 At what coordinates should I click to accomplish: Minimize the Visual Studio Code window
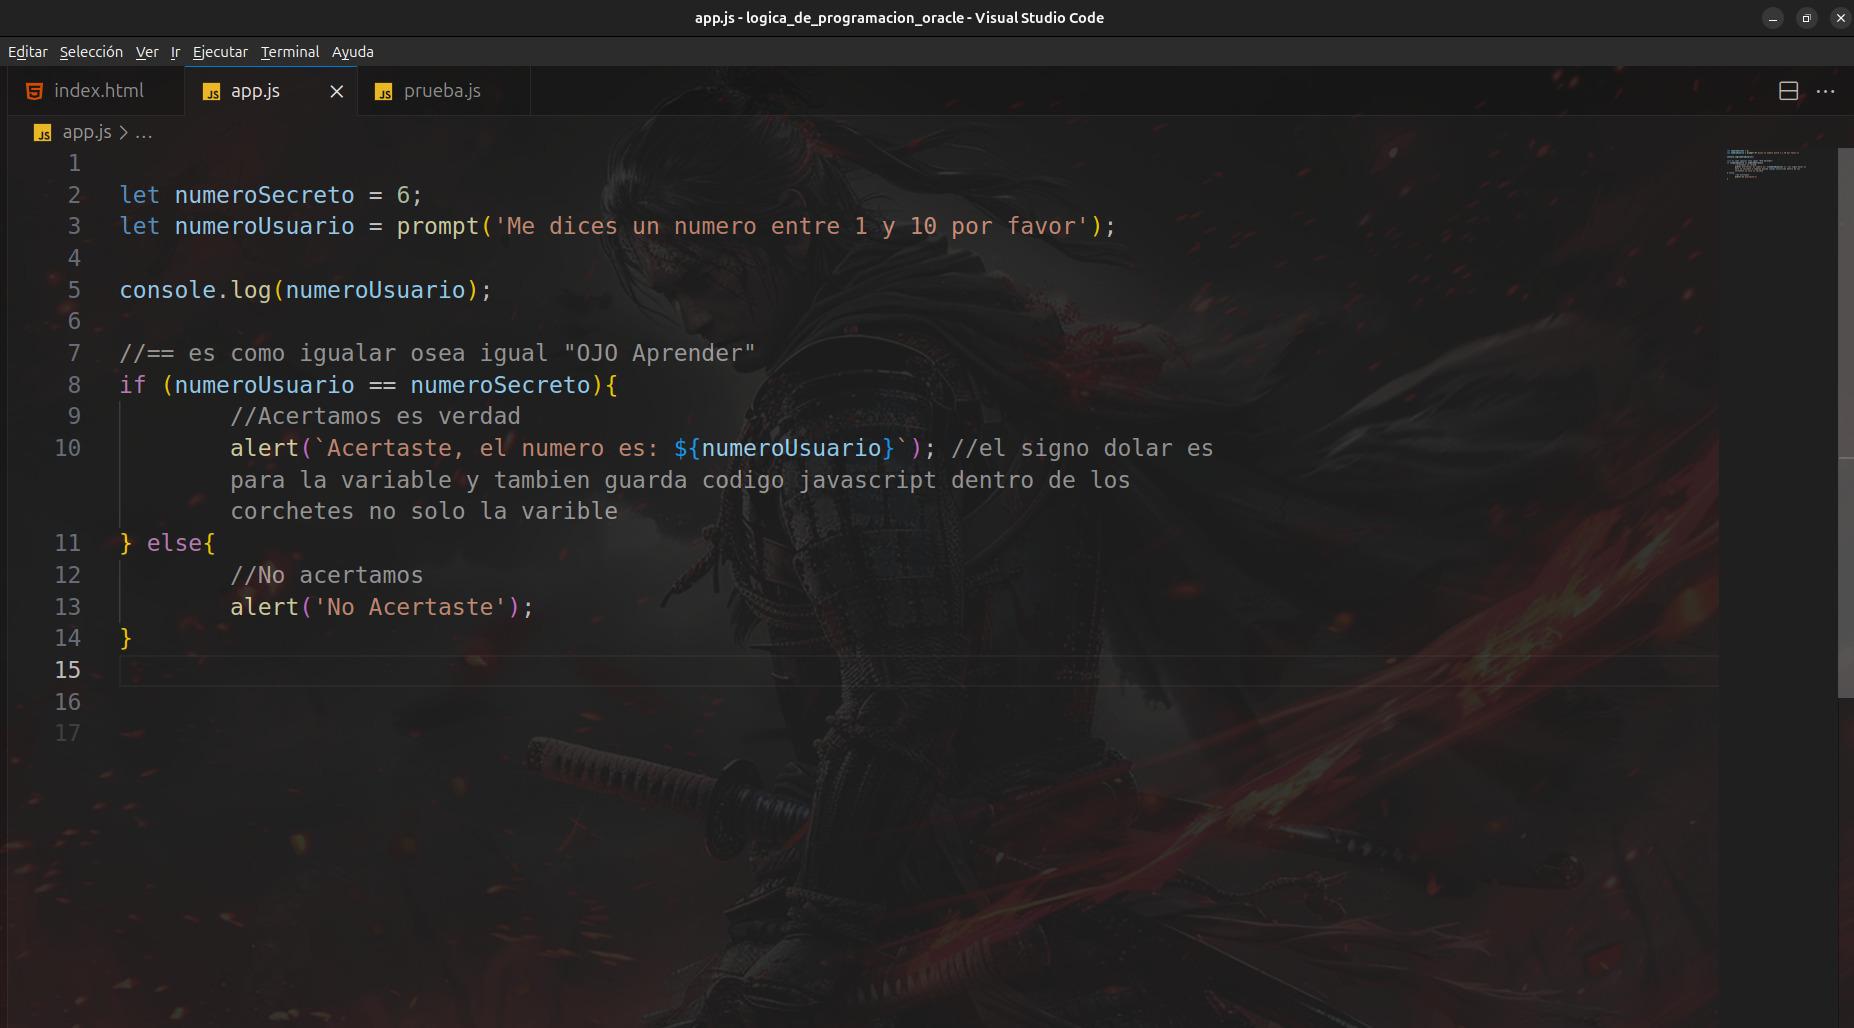tap(1773, 18)
